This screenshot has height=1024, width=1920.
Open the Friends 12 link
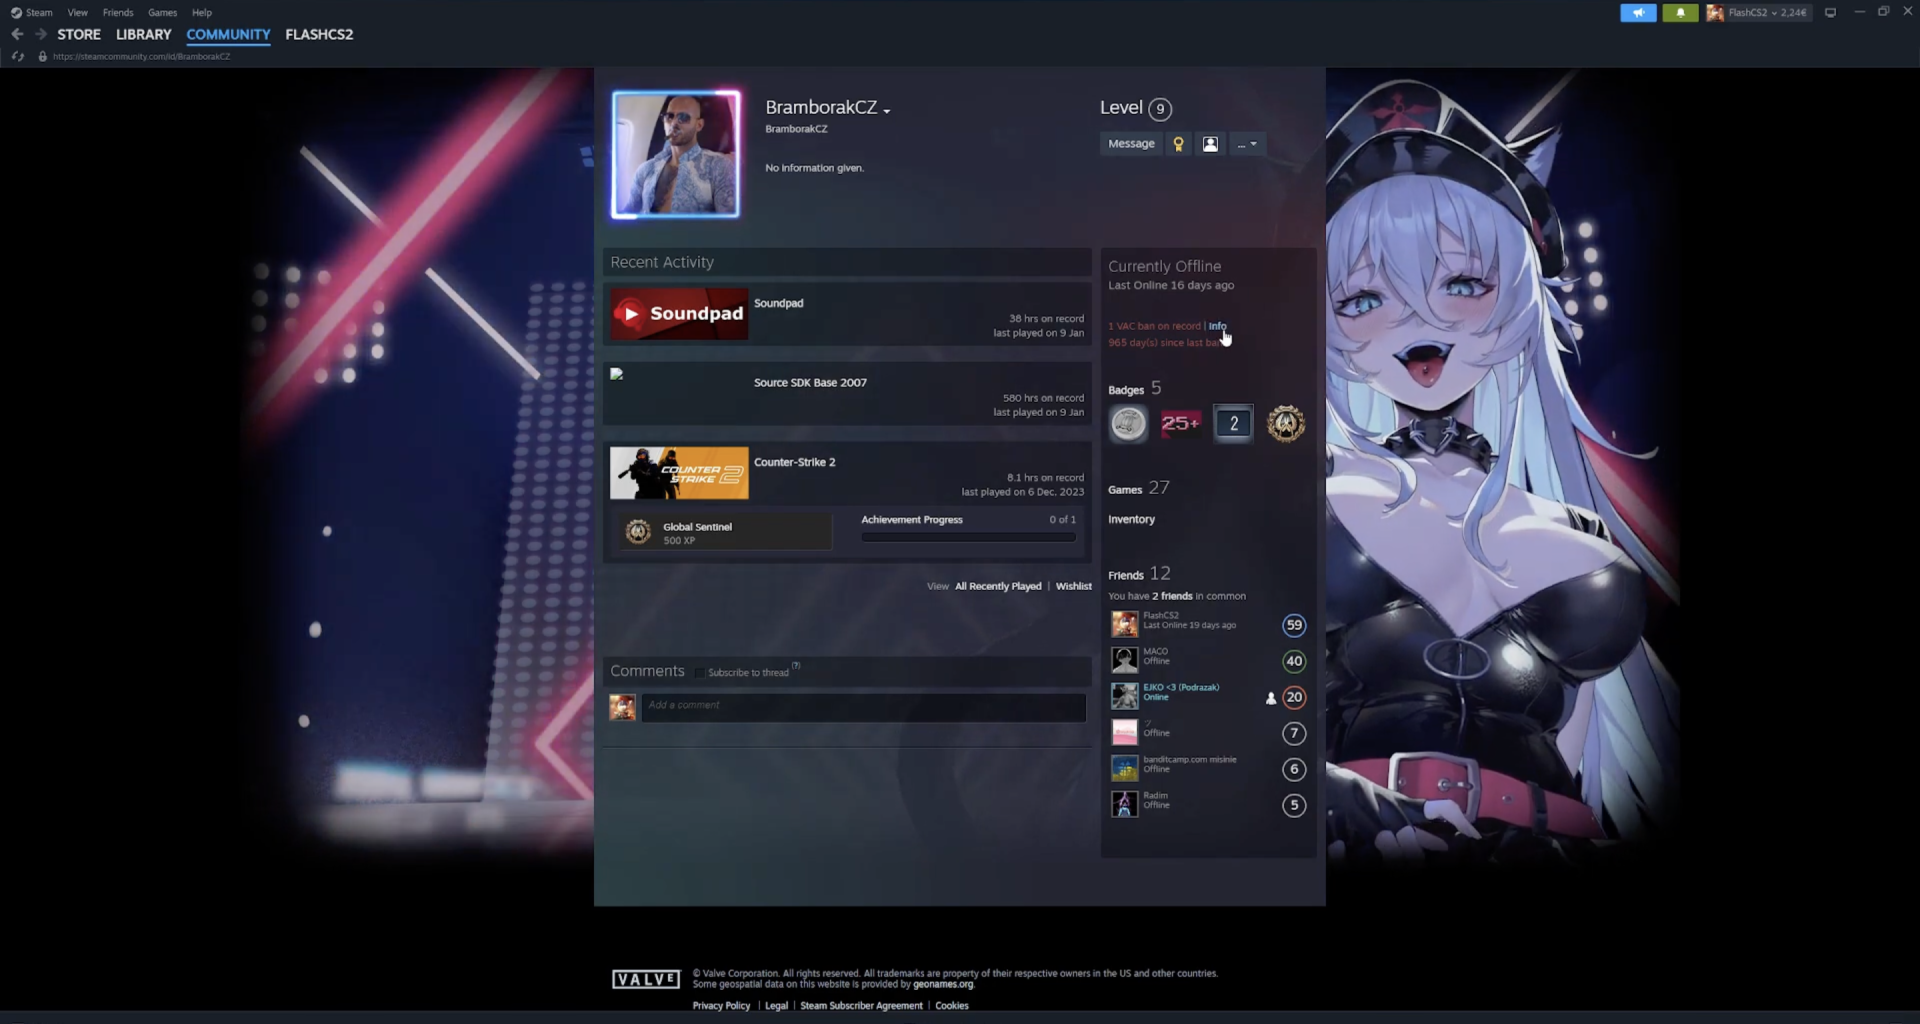tap(1139, 574)
